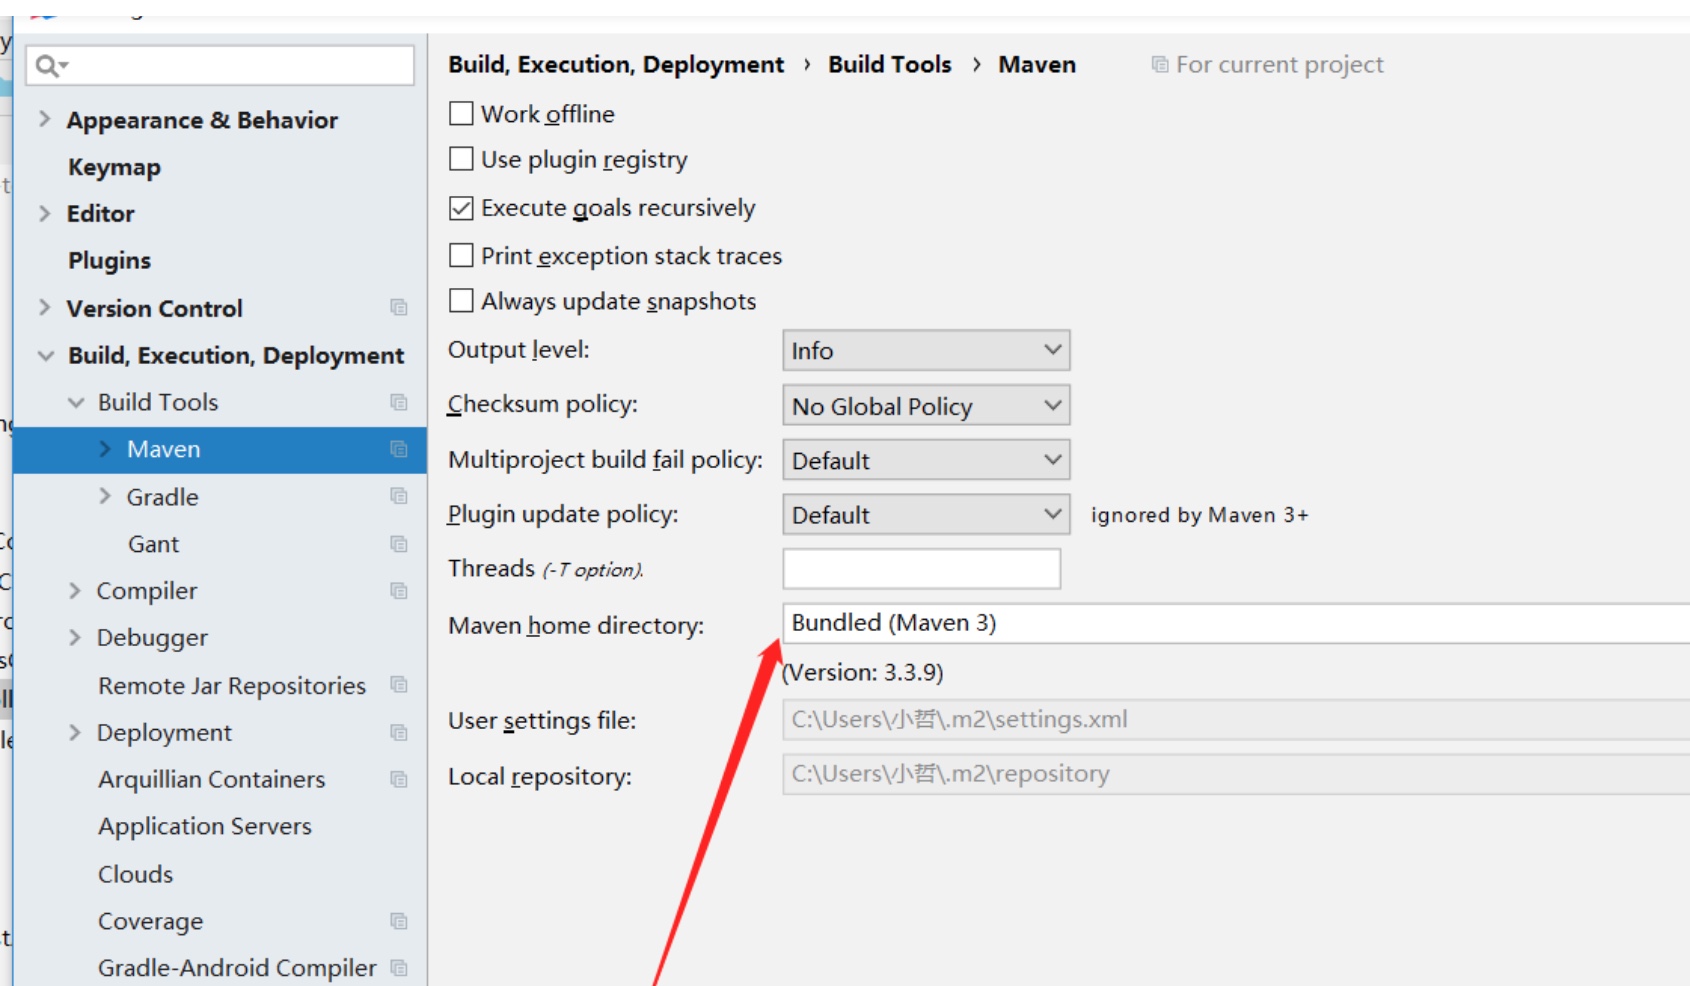Click project-level icon beside Compiler
1690x986 pixels.
pos(398,591)
